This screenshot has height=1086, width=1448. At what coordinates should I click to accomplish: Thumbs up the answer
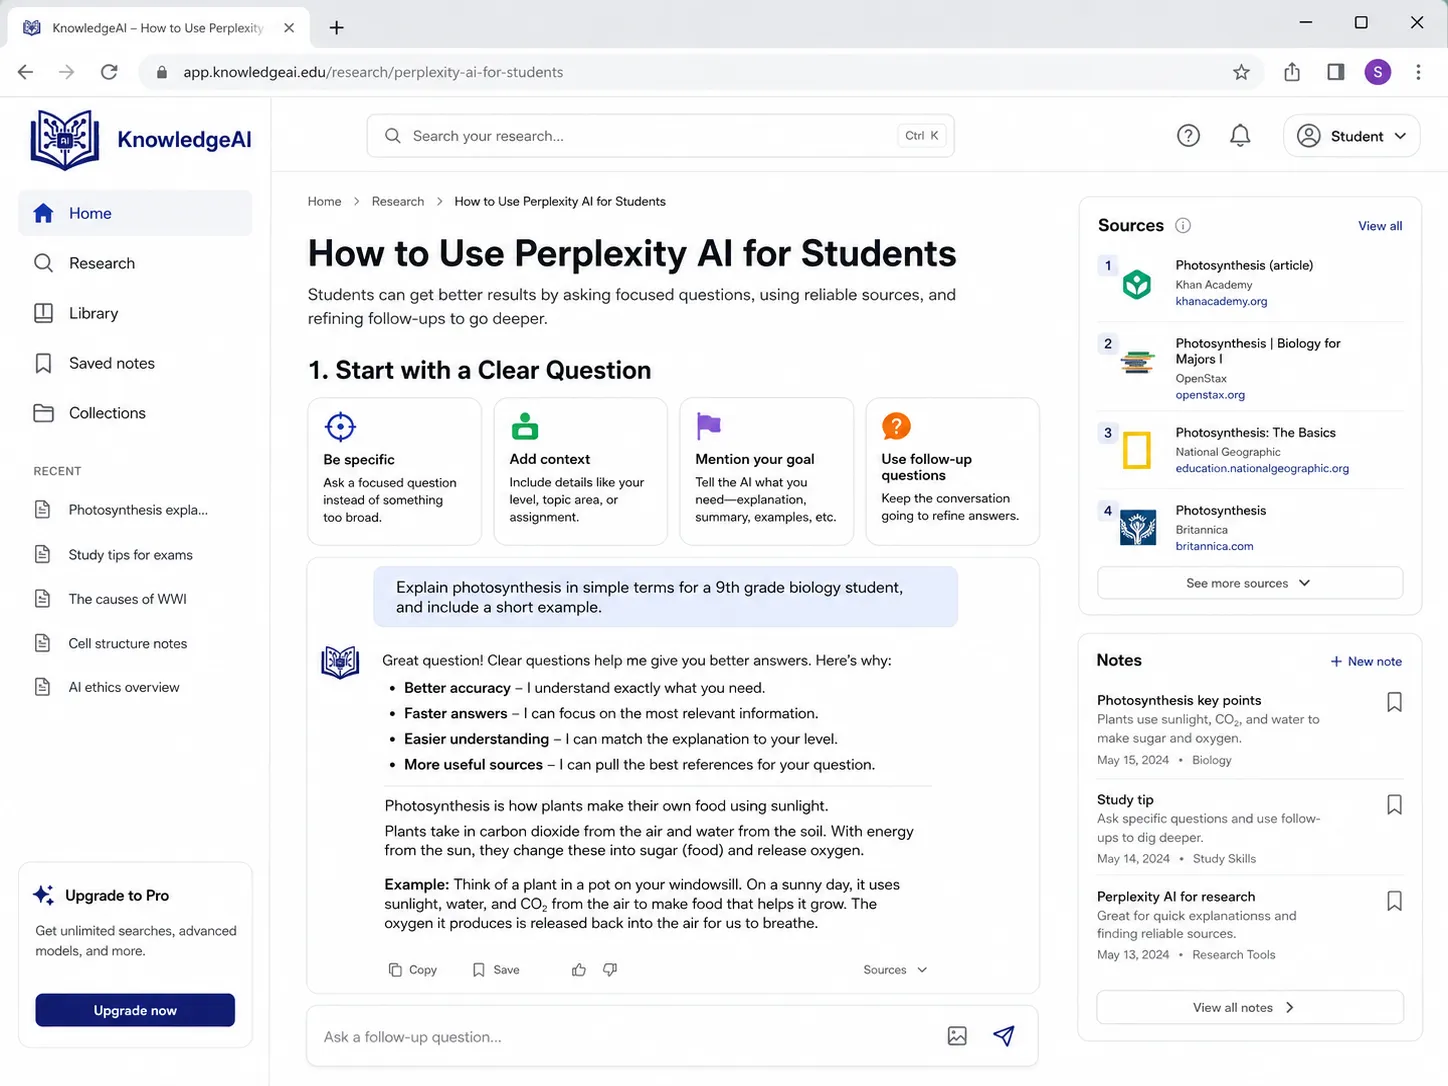pyautogui.click(x=579, y=970)
